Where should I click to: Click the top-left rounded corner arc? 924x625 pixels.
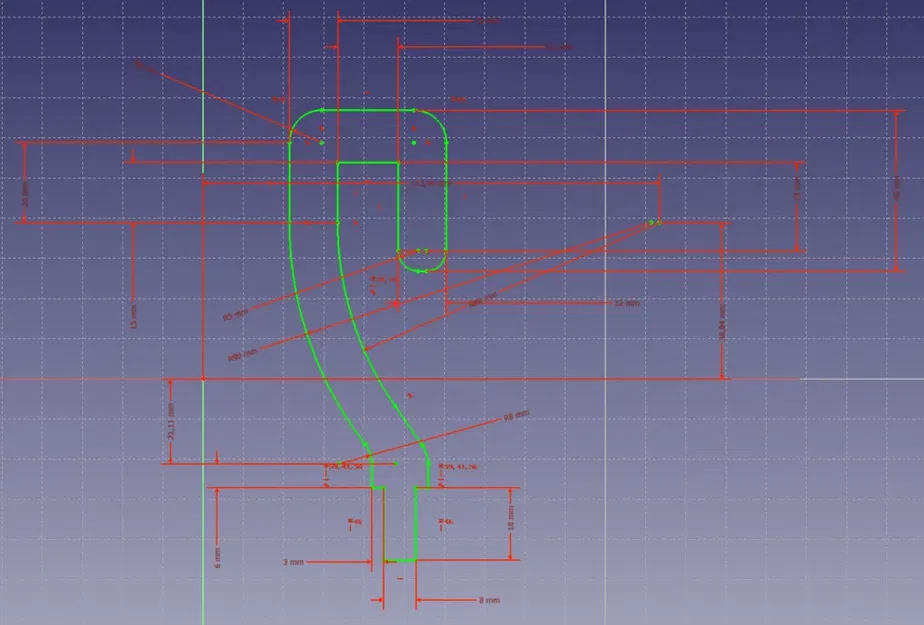point(300,120)
